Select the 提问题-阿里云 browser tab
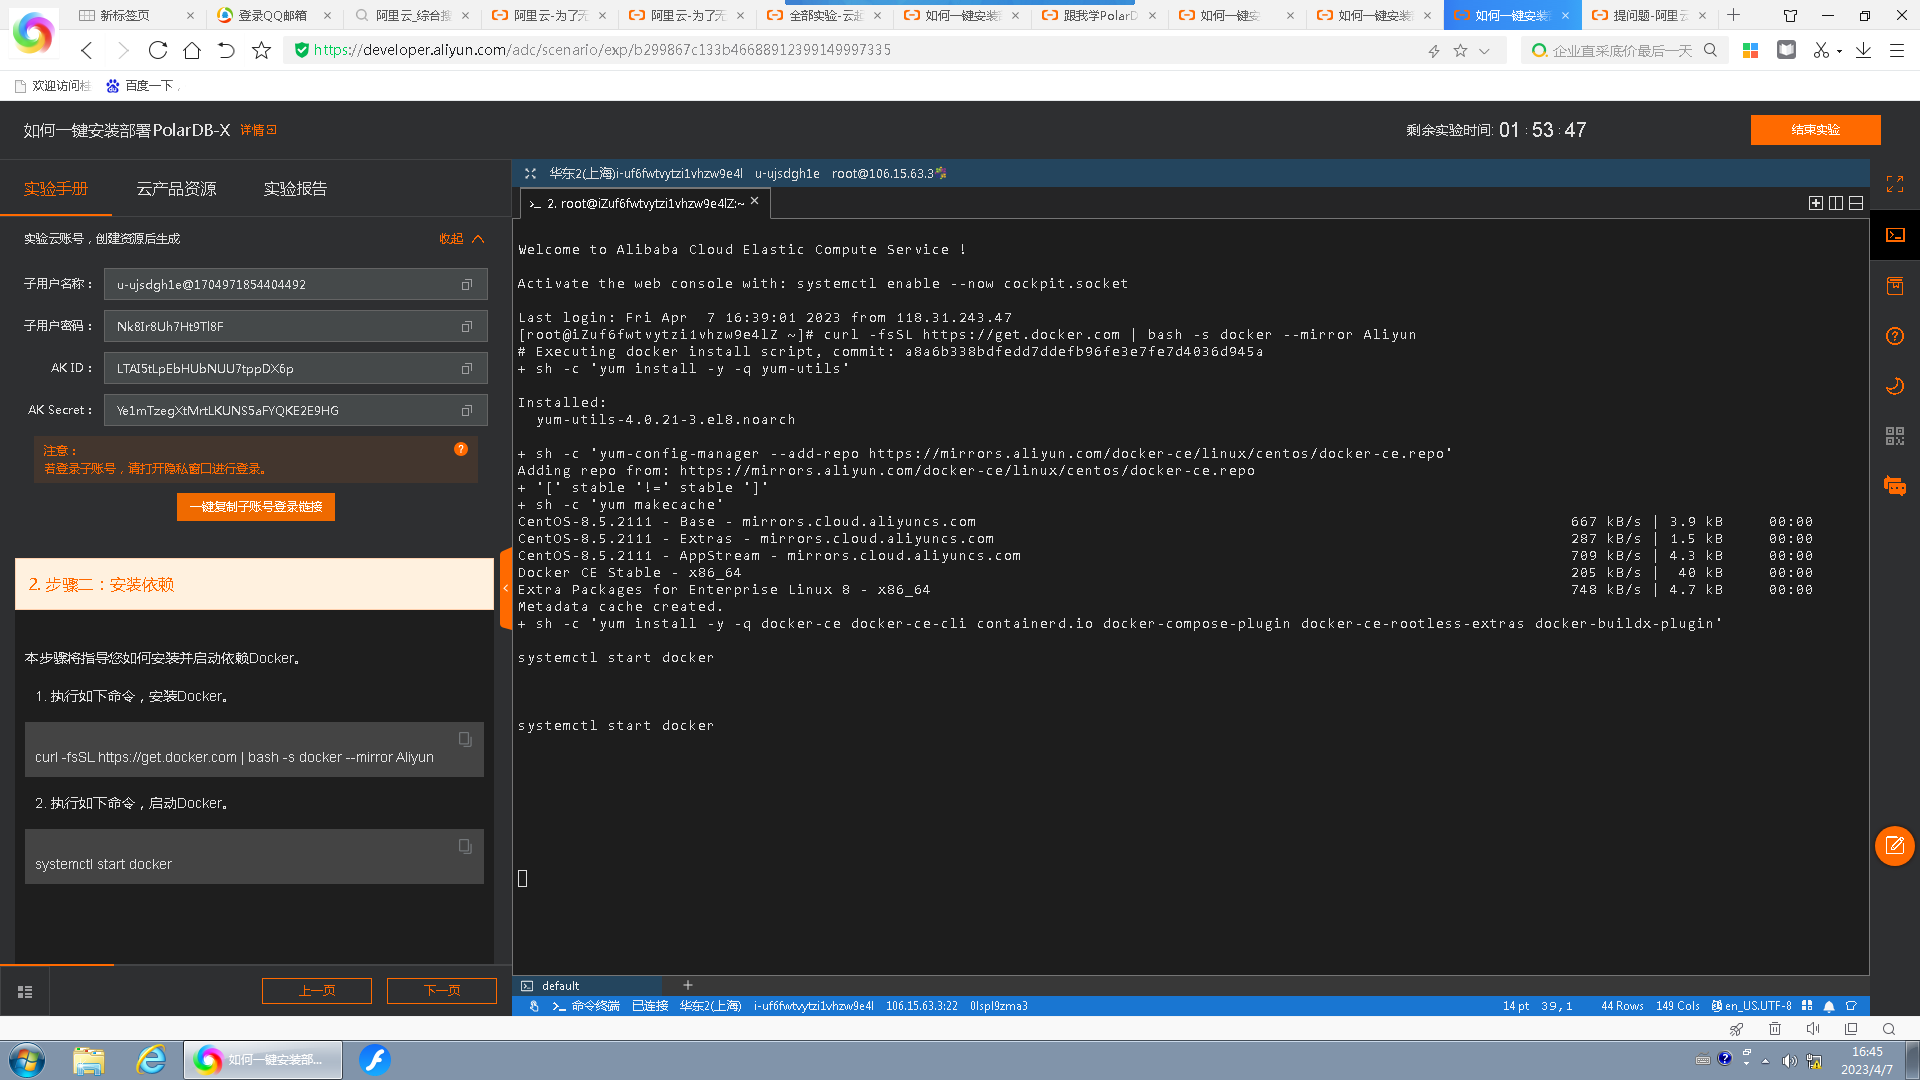Screen dimensions: 1920x1080 coord(1651,15)
